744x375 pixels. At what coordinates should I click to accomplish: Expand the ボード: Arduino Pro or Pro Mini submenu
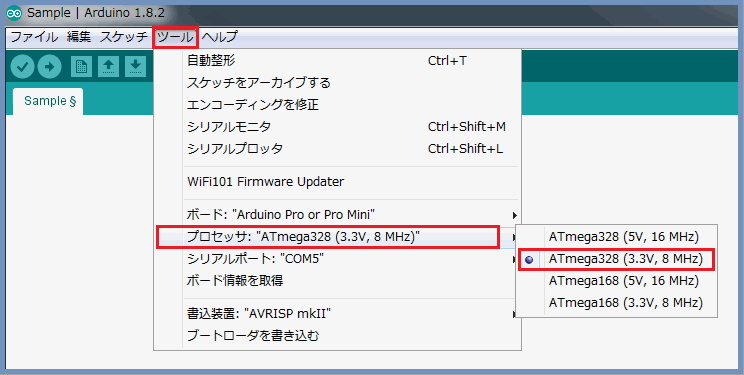click(x=337, y=215)
